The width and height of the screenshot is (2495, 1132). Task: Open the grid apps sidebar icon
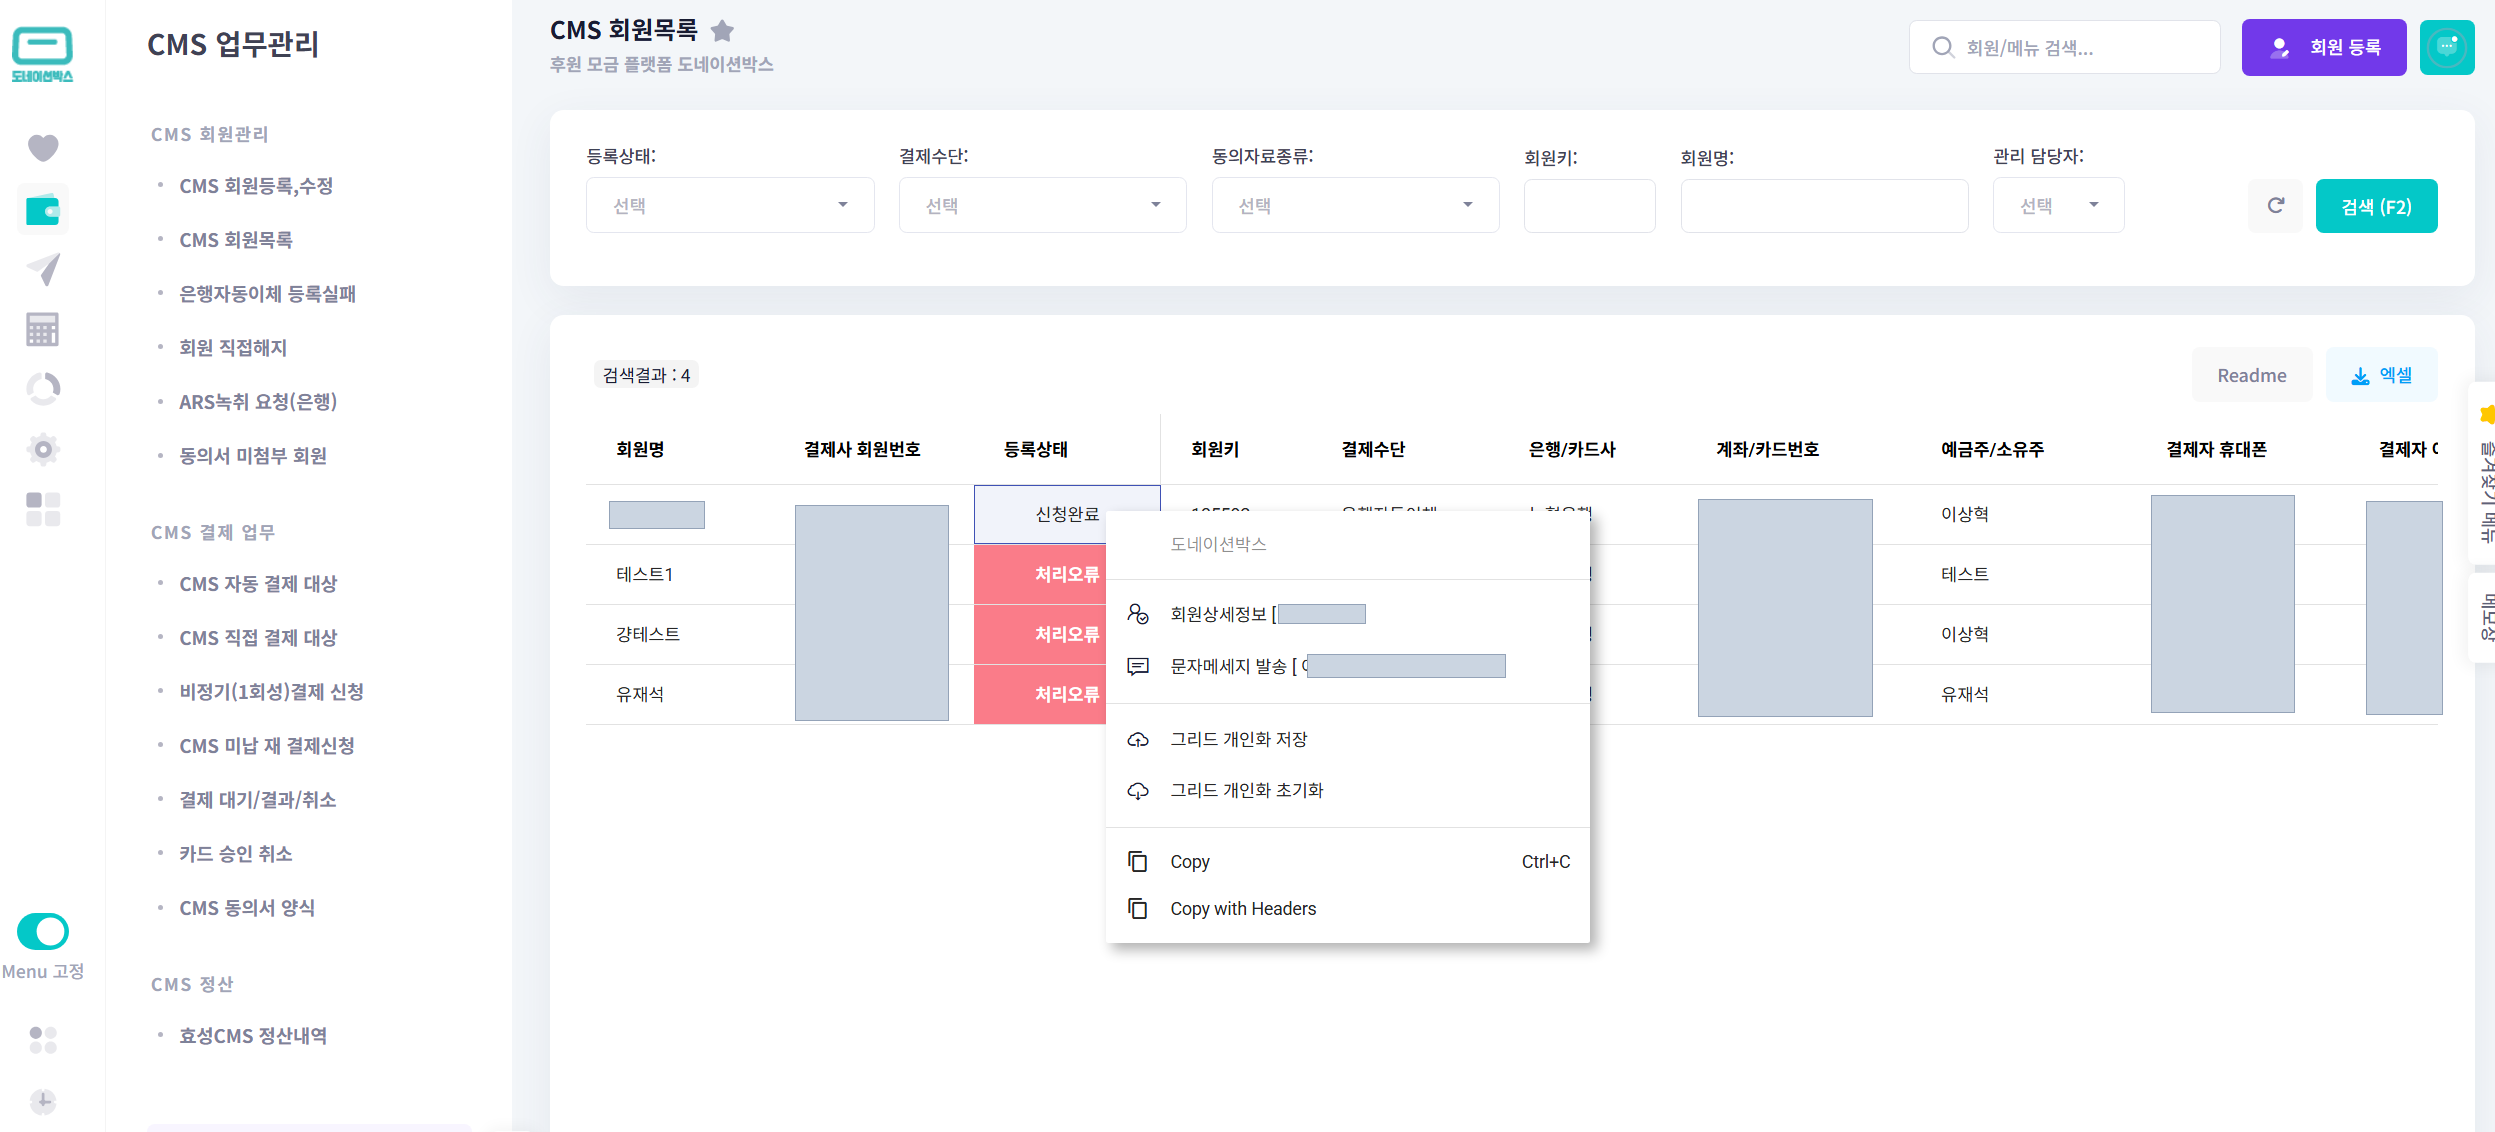tap(43, 509)
